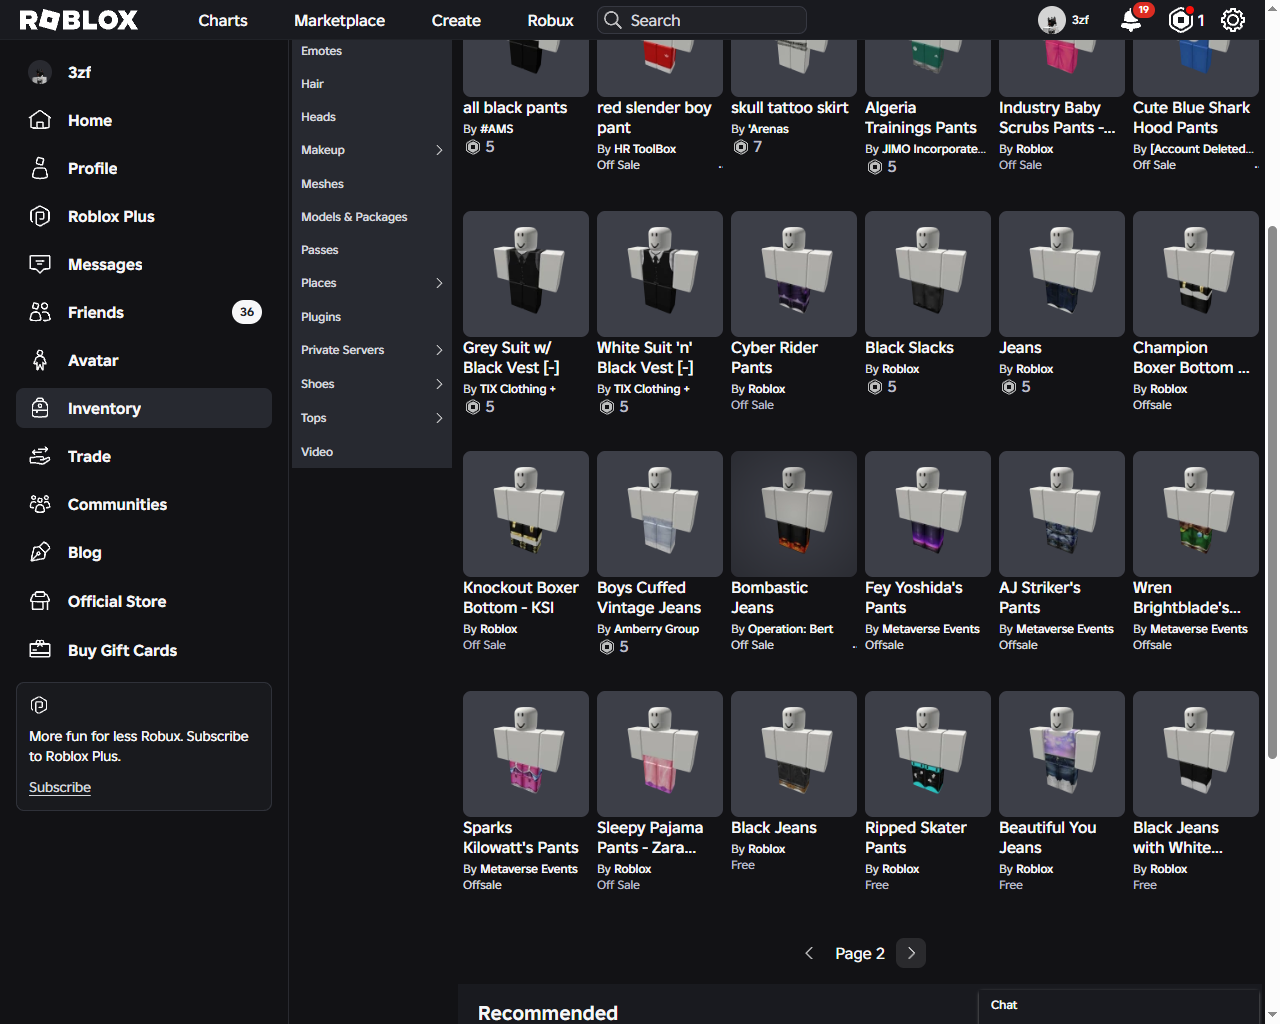The image size is (1280, 1024).
Task: Open the Chat panel
Action: click(1118, 1006)
